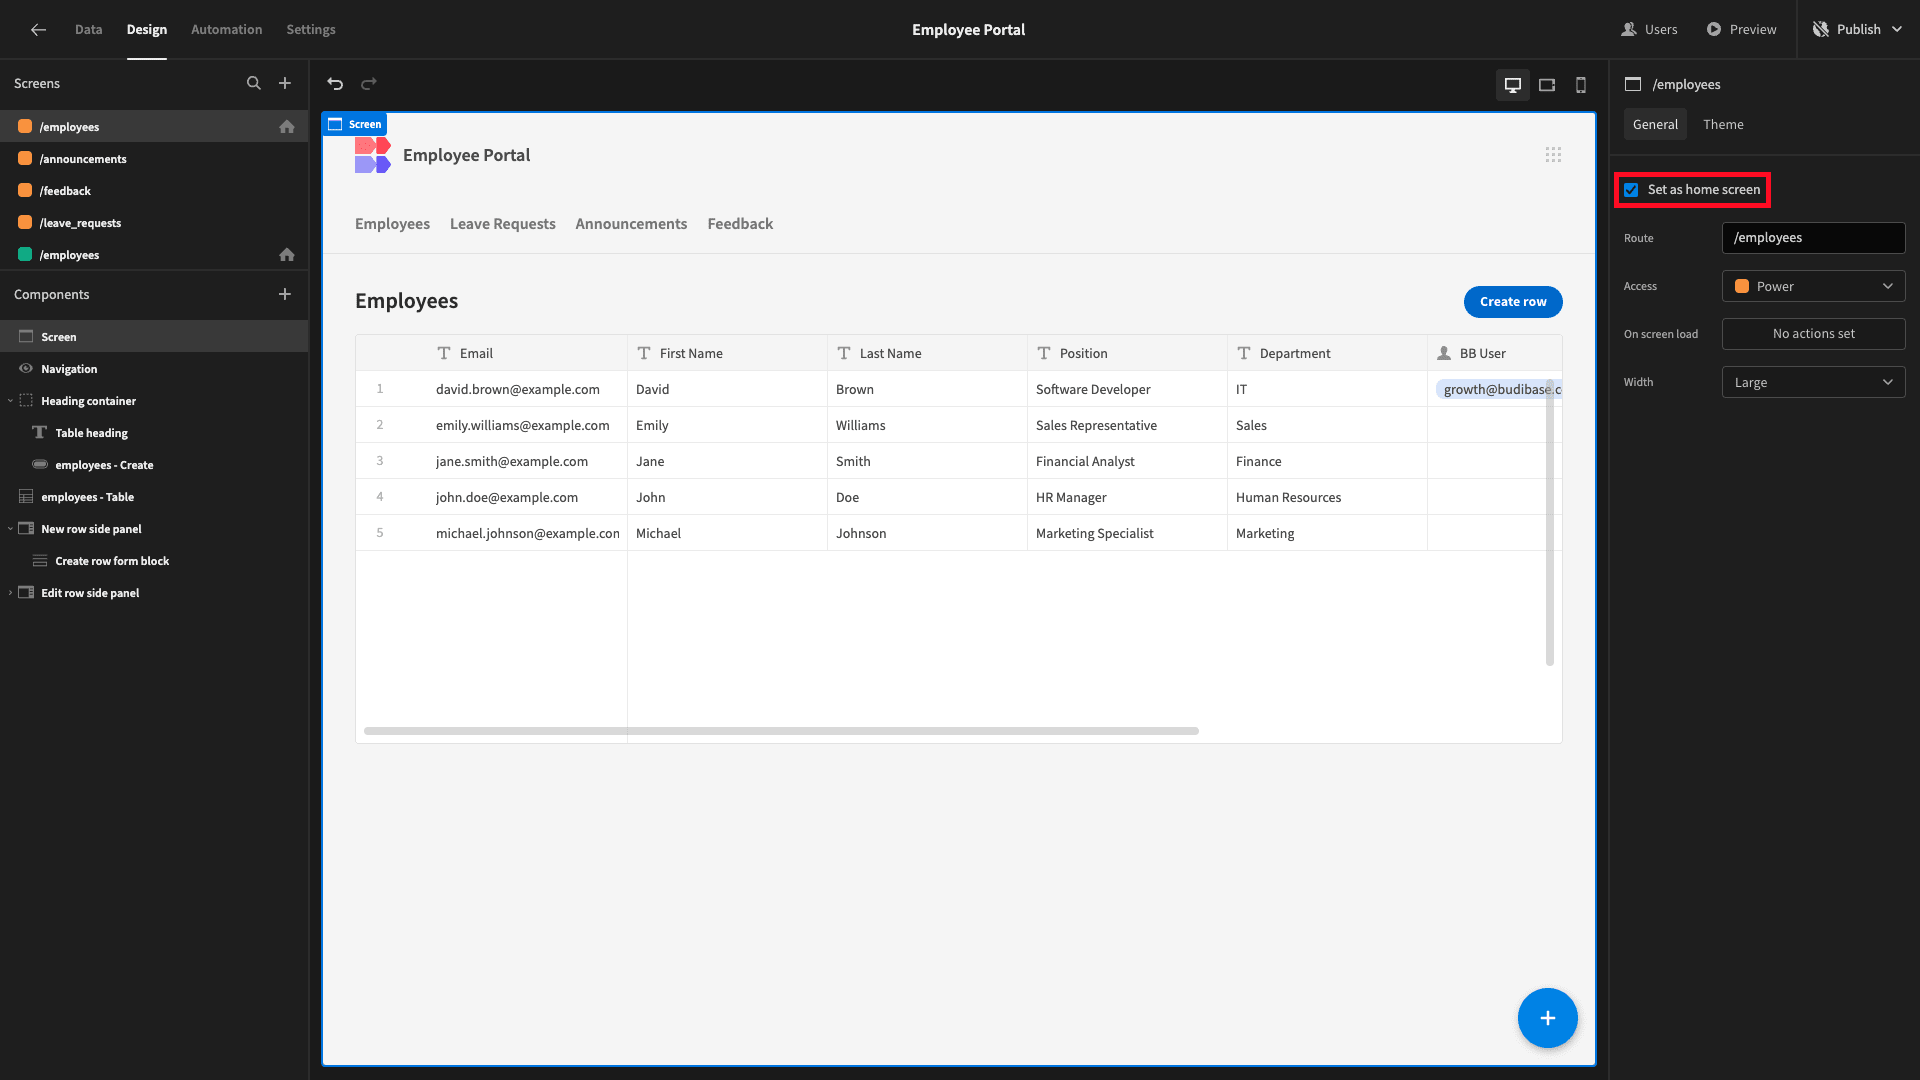Open Users management
Screen dimensions: 1920x1080
[x=1649, y=29]
